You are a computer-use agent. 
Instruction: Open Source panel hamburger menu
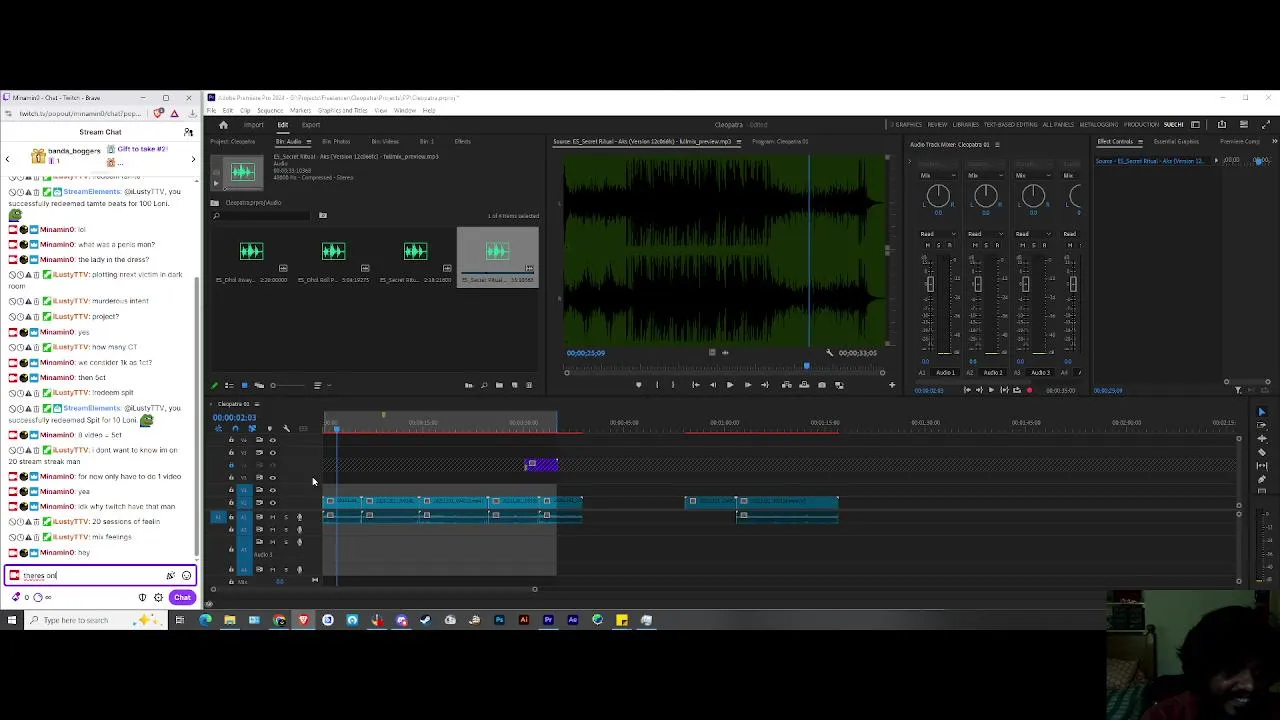(739, 142)
